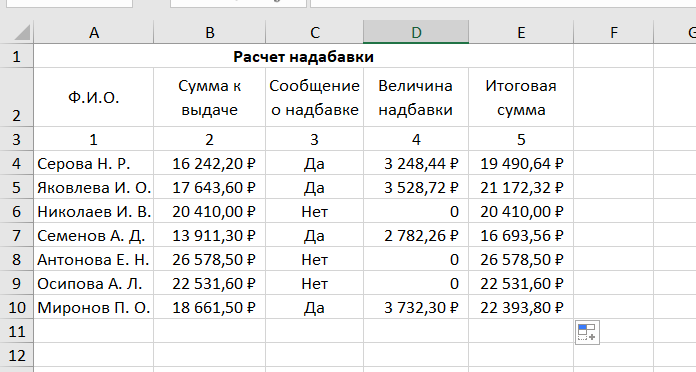This screenshot has height=372, width=696.
Task: Click 'Да' in Серова's row
Action: [314, 163]
